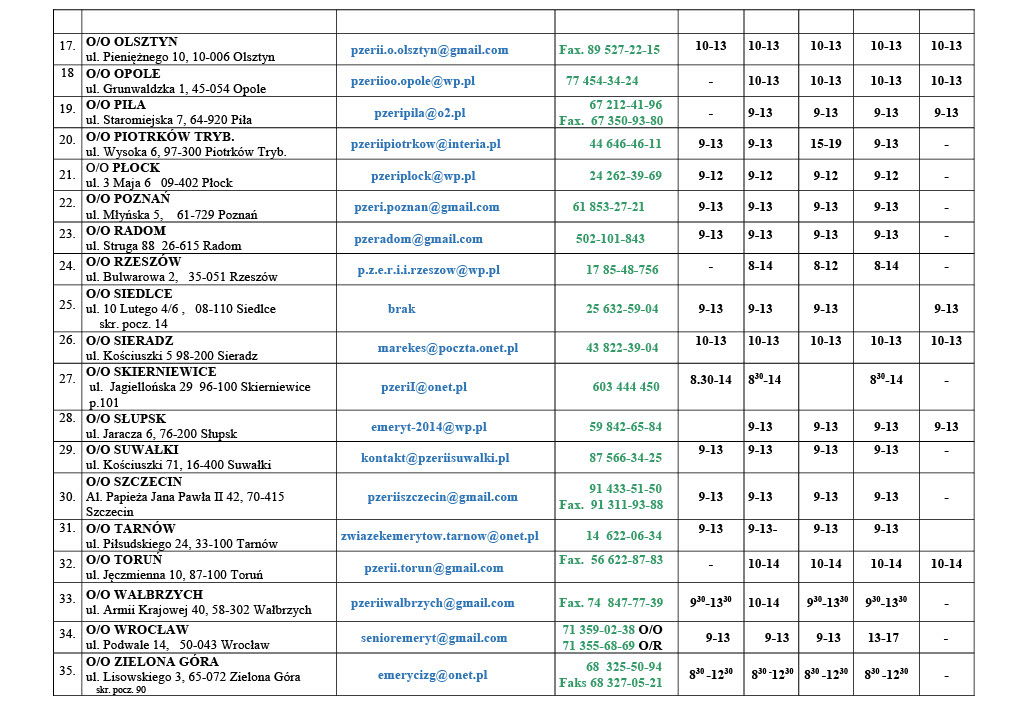The height and width of the screenshot is (726, 1024).
Task: Select phone number 44 646-46-11
Action: pos(626,144)
